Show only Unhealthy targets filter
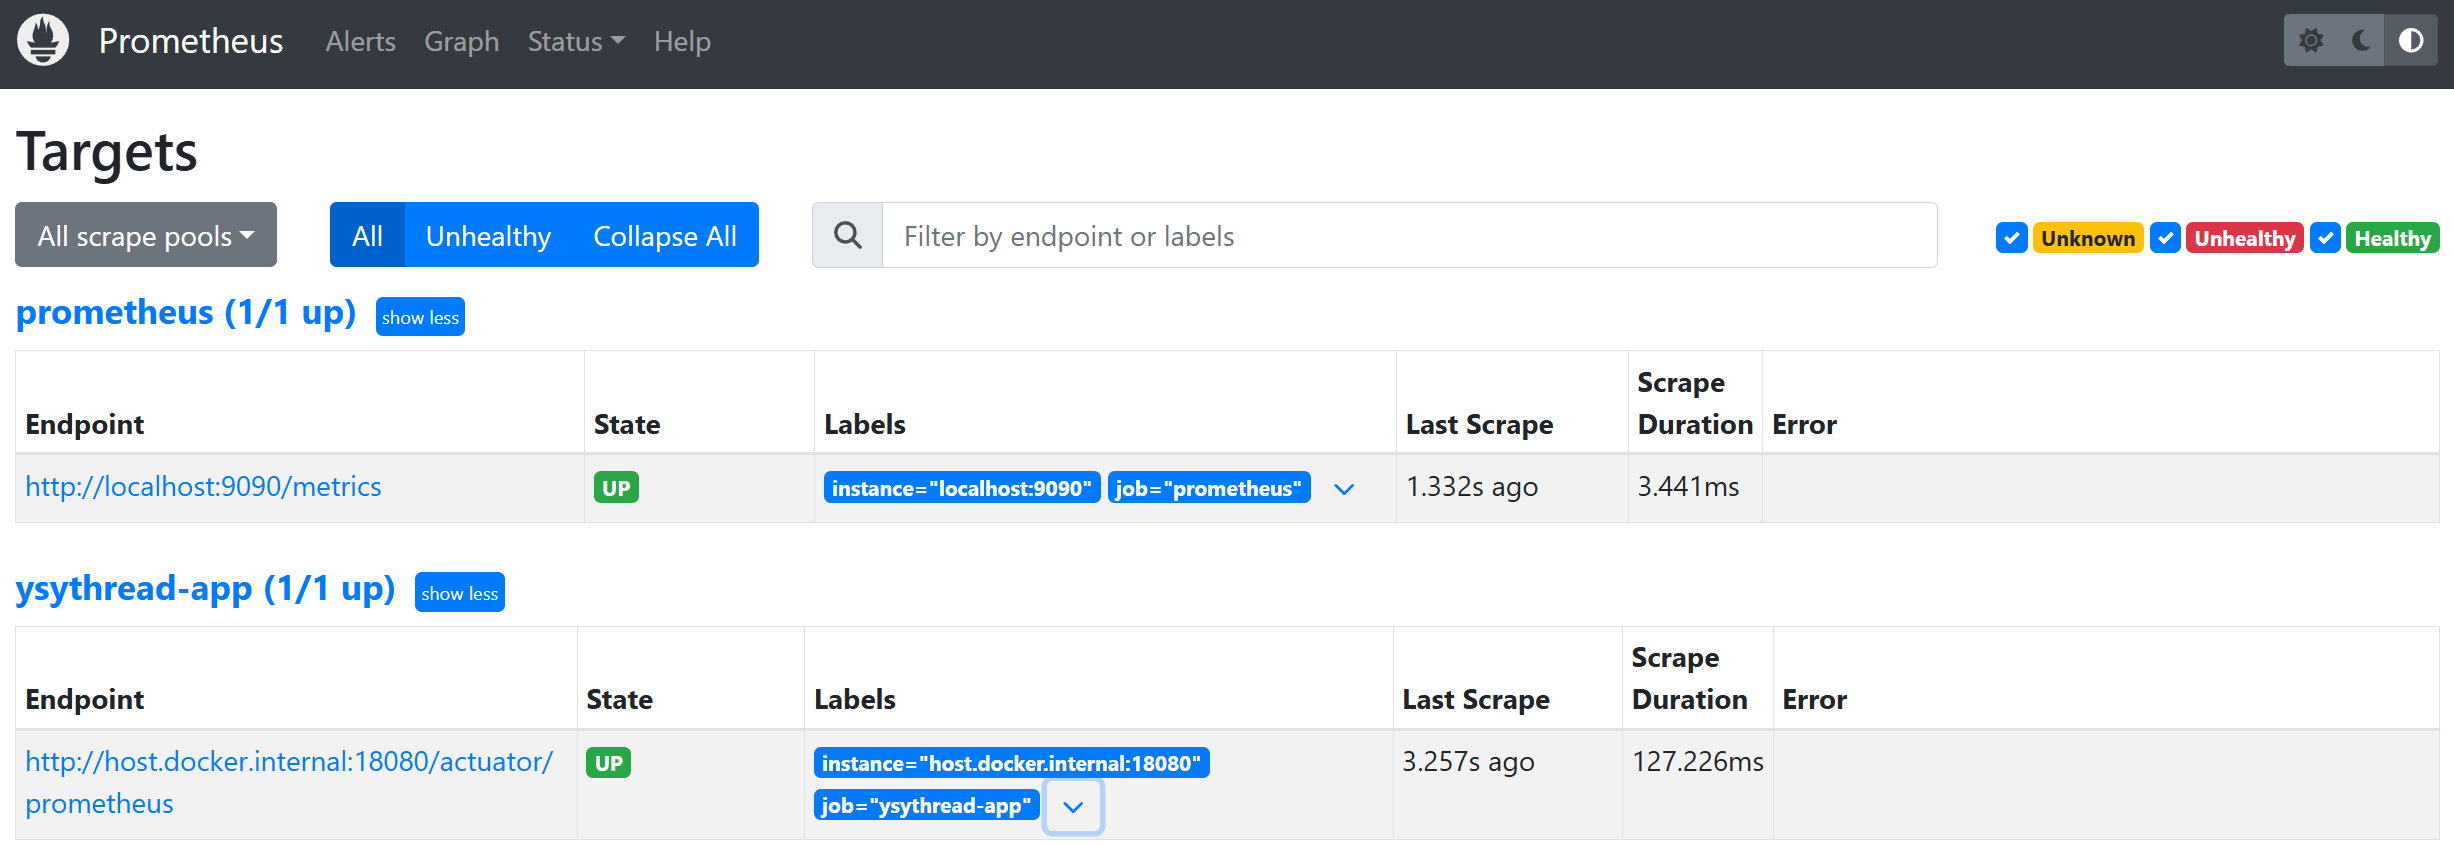Viewport: 2454px width, 845px height. tap(488, 235)
